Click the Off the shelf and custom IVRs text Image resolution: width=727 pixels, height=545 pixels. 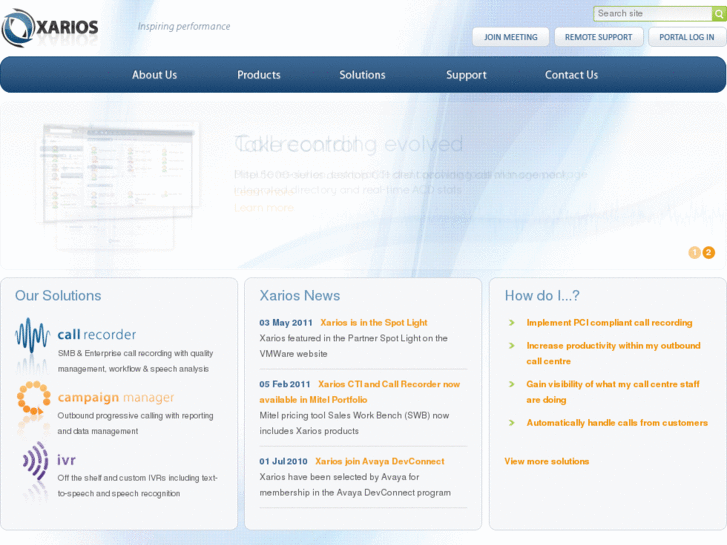[137, 486]
